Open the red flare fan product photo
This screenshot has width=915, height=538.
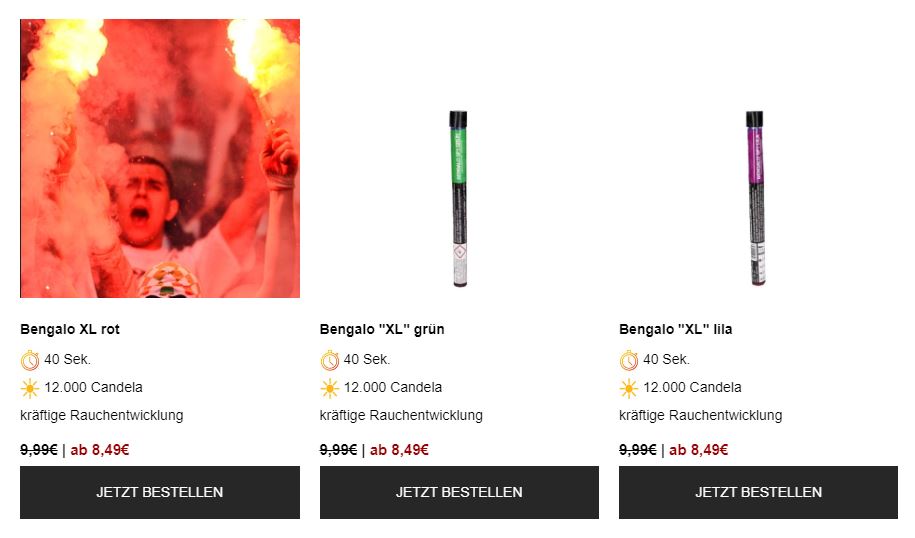pos(160,158)
